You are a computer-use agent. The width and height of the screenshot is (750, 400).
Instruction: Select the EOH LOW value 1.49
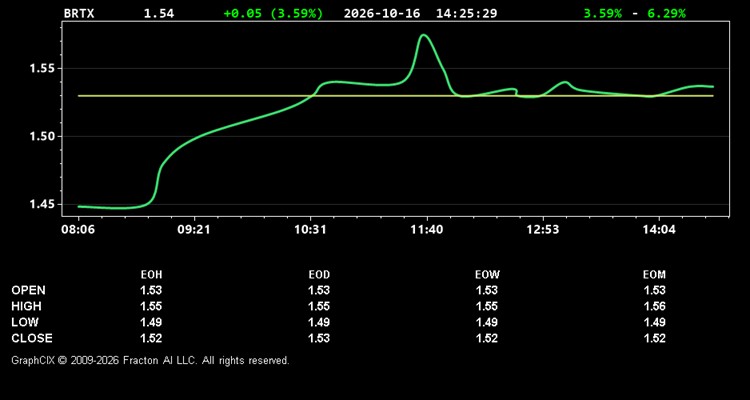coord(151,322)
